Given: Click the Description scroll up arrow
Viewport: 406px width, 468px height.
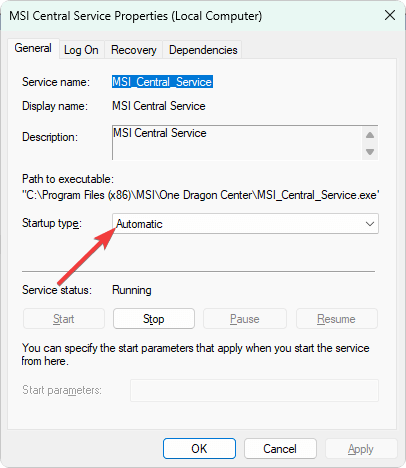Looking at the screenshot, I should [370, 135].
